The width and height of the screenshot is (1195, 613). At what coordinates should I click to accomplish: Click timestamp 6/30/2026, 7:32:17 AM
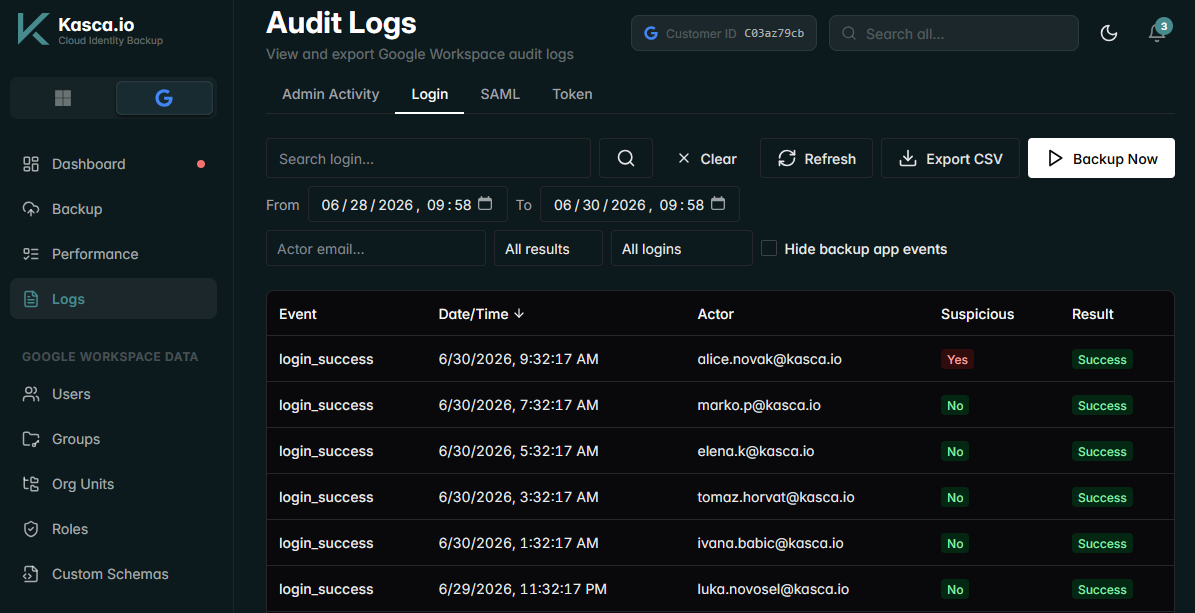pyautogui.click(x=518, y=405)
